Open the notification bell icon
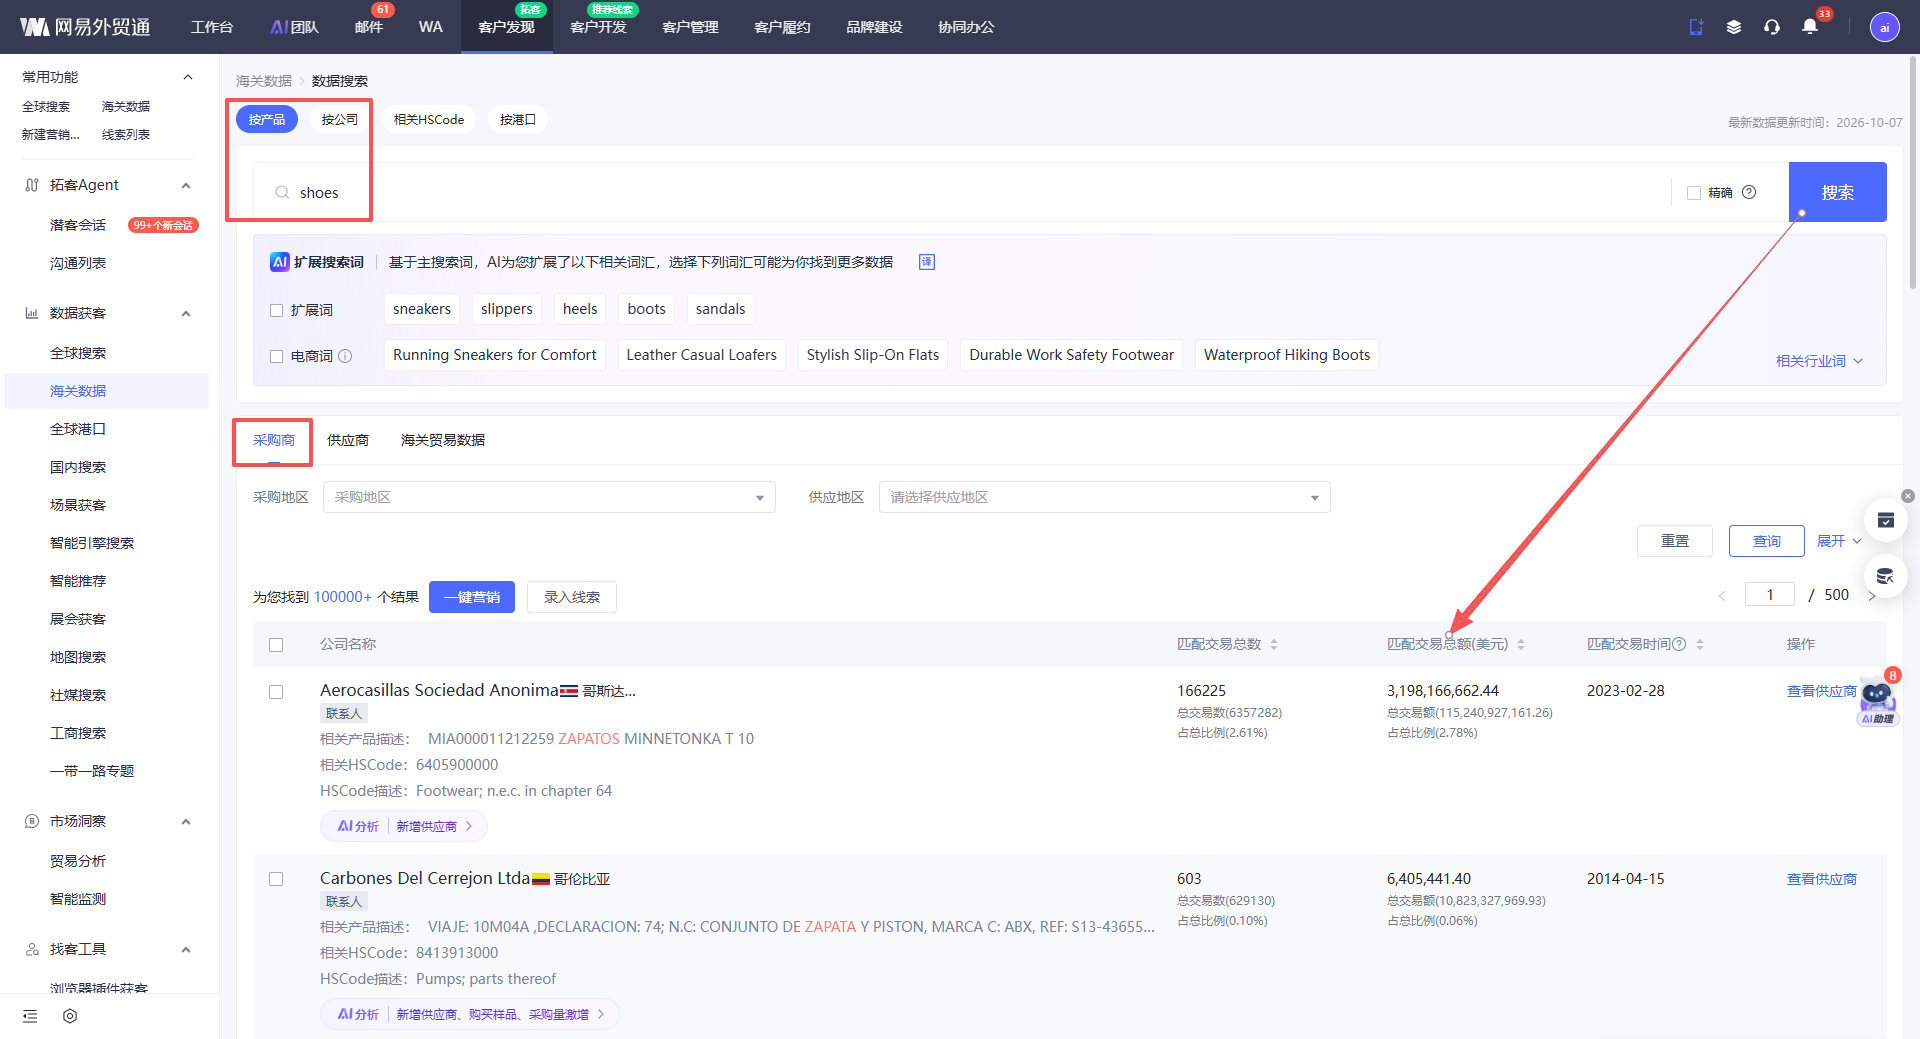The image size is (1920, 1039). click(1809, 27)
